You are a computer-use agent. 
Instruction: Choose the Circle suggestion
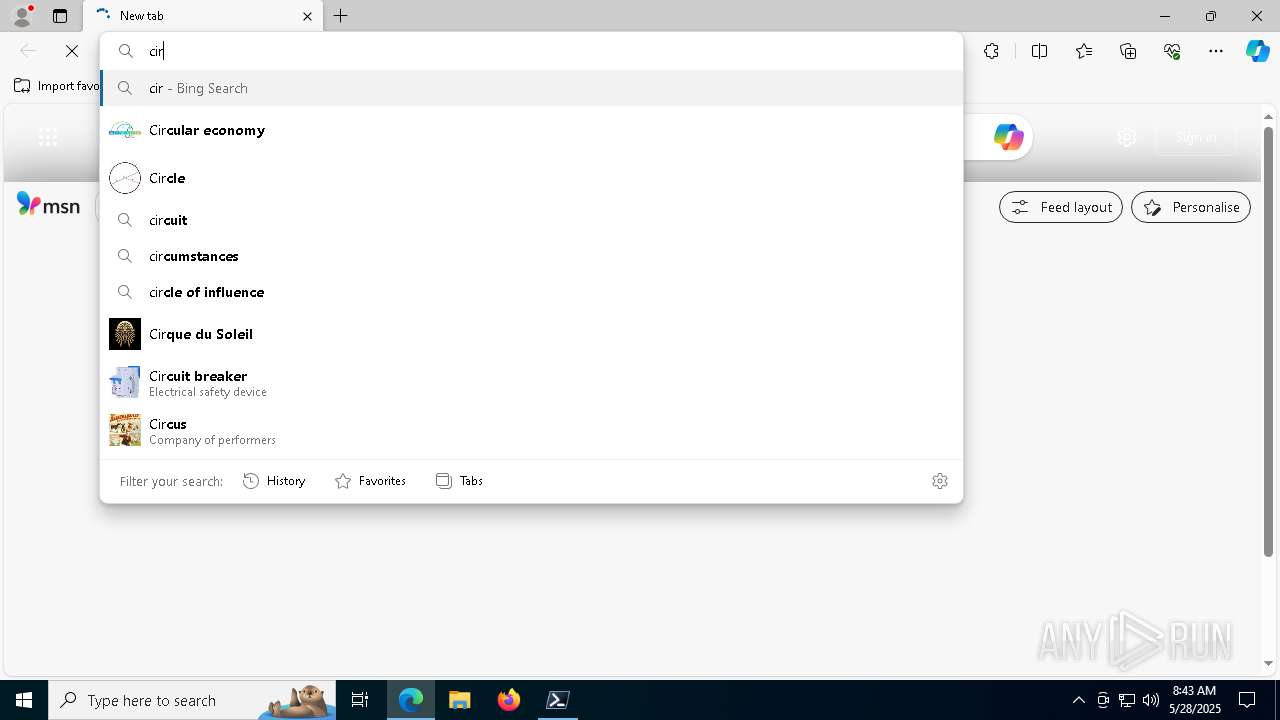tap(531, 178)
